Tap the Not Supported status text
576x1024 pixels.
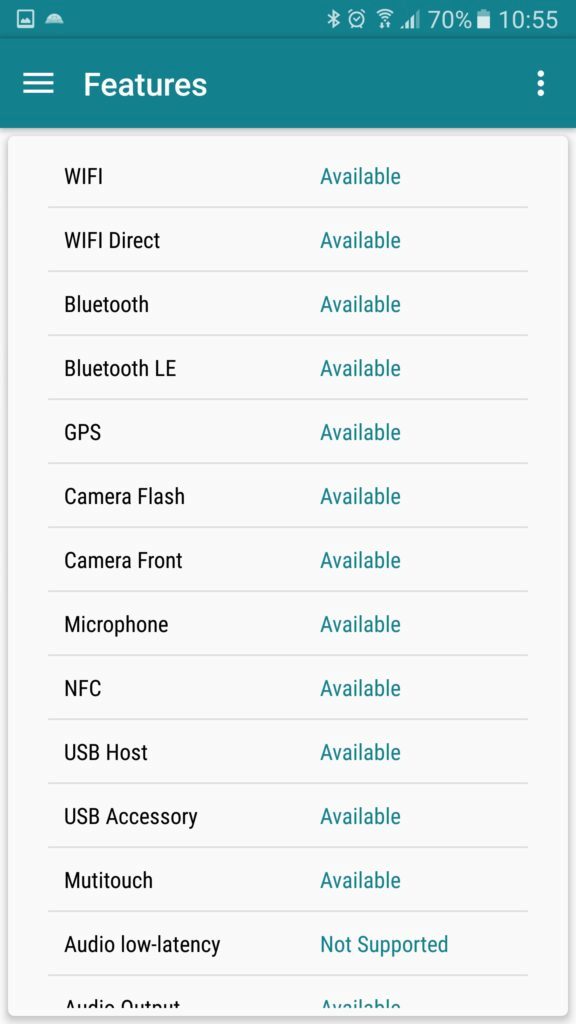[384, 944]
